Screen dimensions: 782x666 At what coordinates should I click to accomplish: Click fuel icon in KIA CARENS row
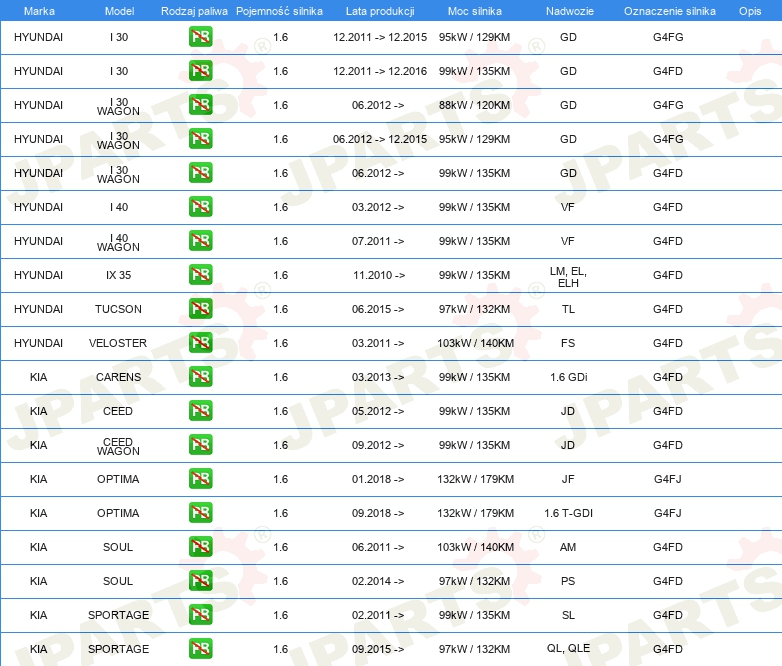[200, 377]
